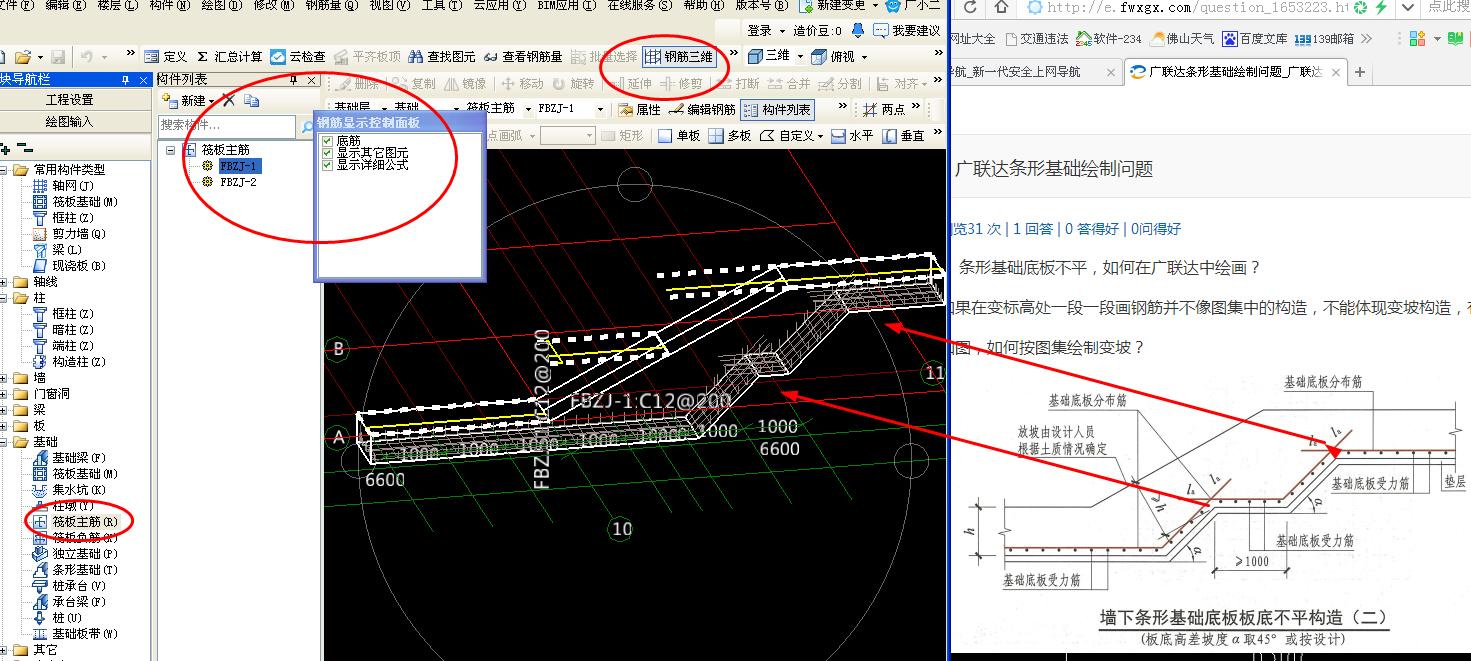Open the 新建 dropdown in component list

[190, 100]
